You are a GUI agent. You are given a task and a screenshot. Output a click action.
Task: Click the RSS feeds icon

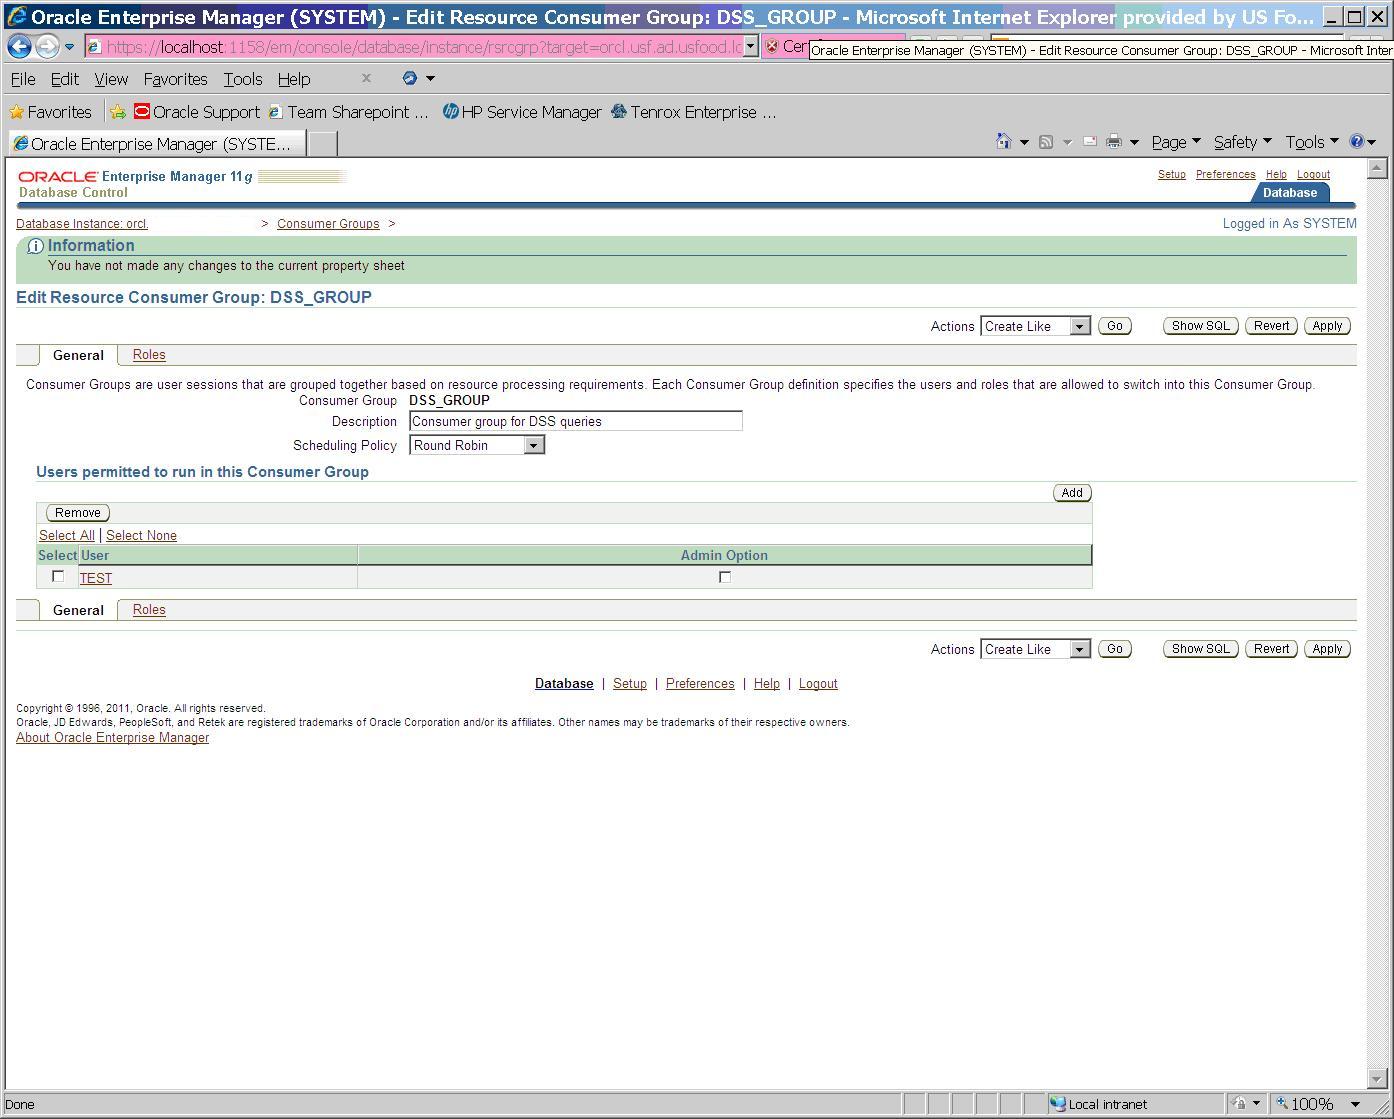pyautogui.click(x=1046, y=142)
